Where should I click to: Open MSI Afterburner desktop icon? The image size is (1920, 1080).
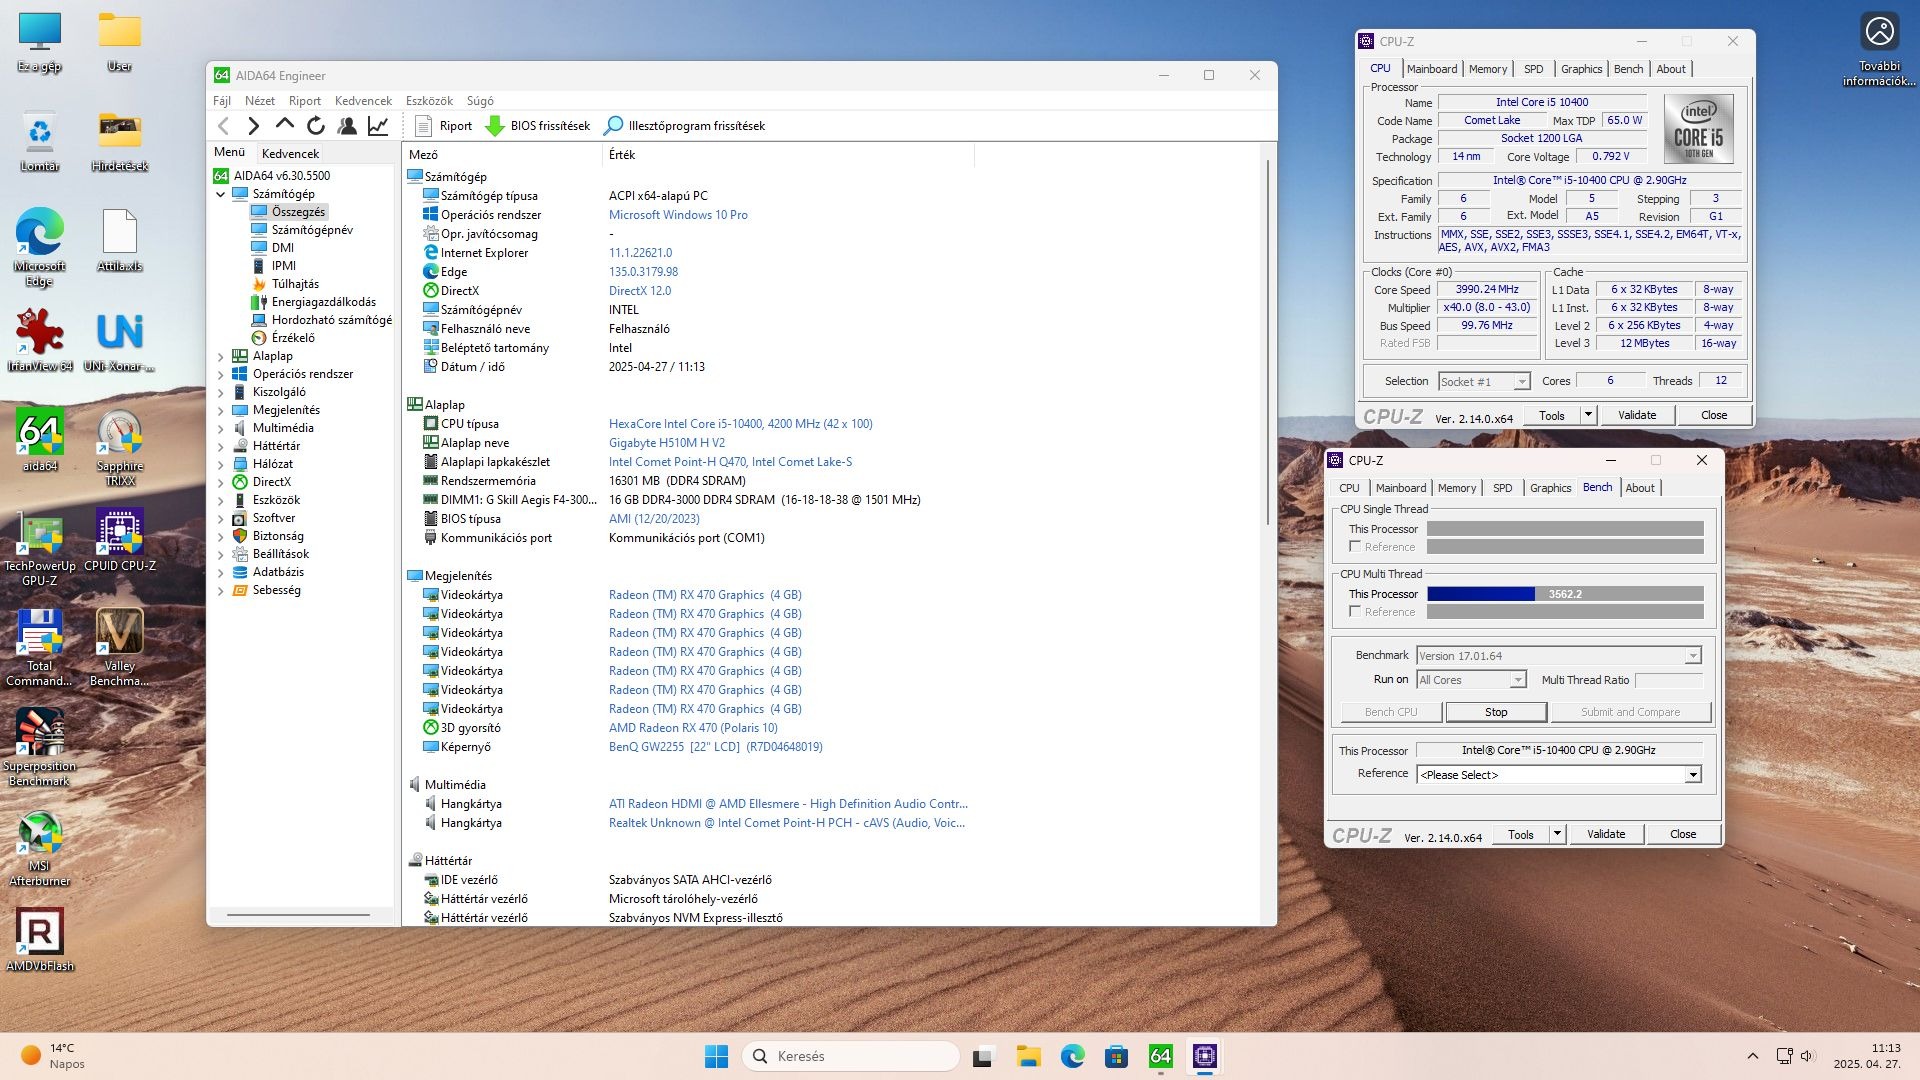tap(40, 834)
